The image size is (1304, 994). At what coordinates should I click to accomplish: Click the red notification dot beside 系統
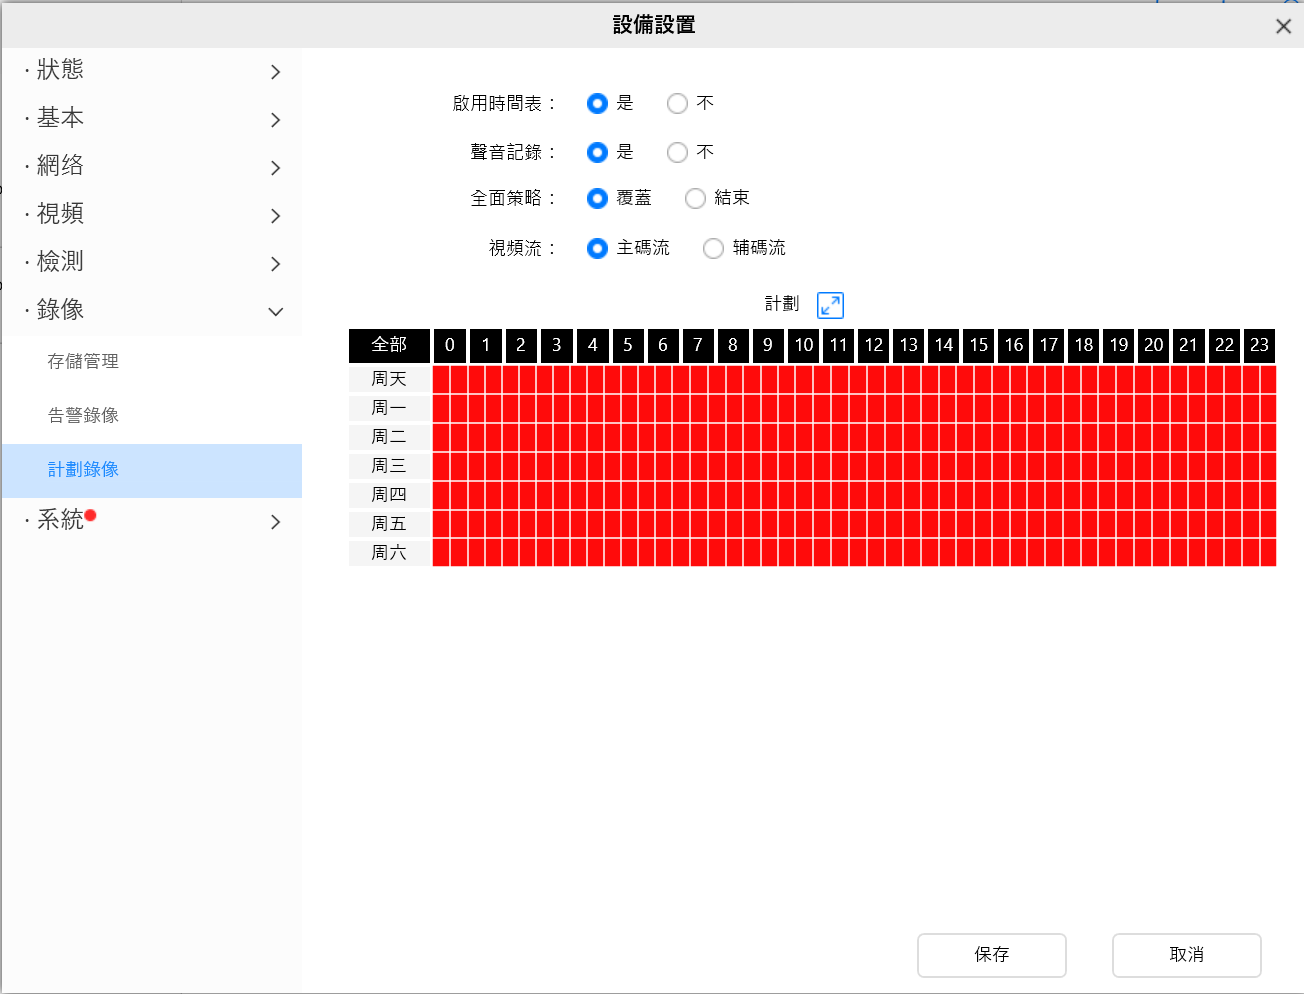(91, 515)
